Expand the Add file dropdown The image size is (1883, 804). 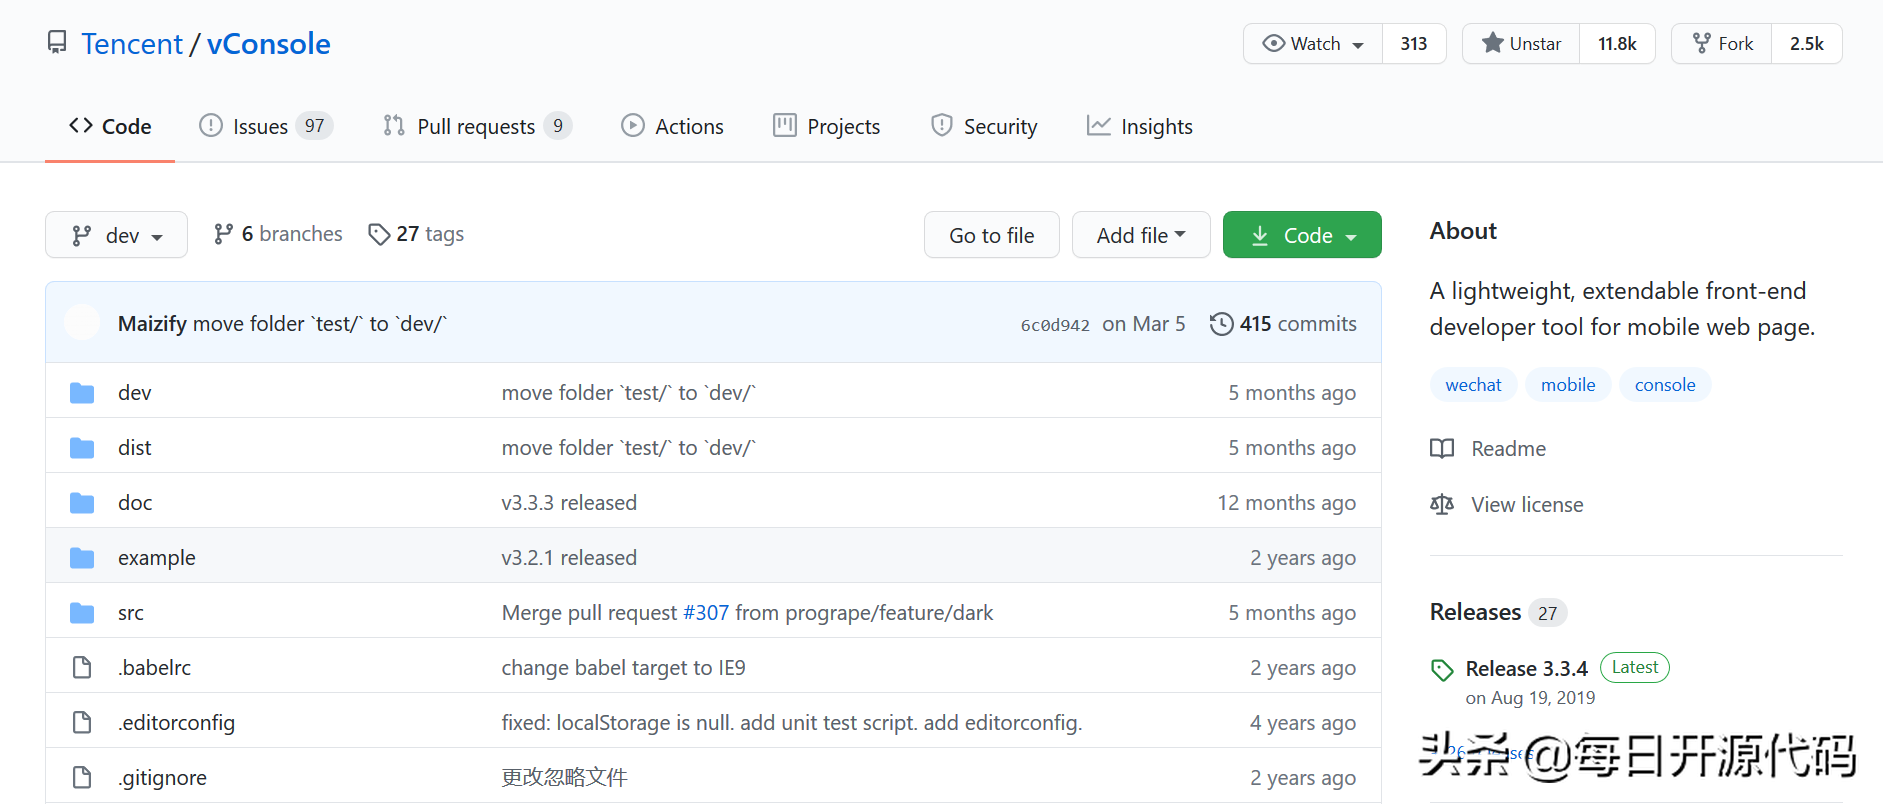(1141, 235)
